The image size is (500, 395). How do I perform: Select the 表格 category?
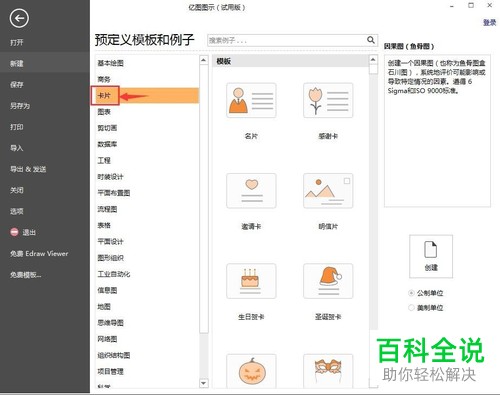[x=104, y=225]
